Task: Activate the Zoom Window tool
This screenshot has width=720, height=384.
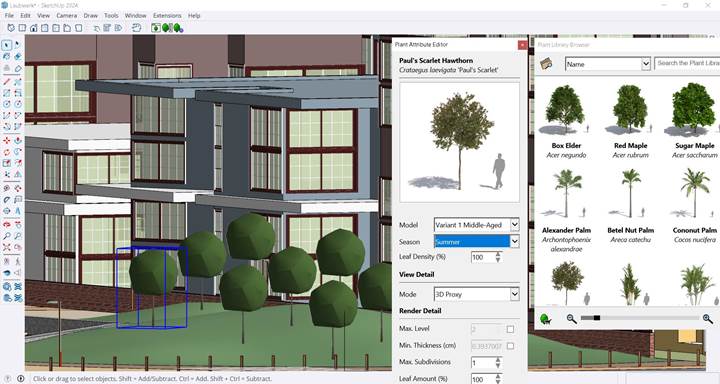Action: click(x=18, y=236)
